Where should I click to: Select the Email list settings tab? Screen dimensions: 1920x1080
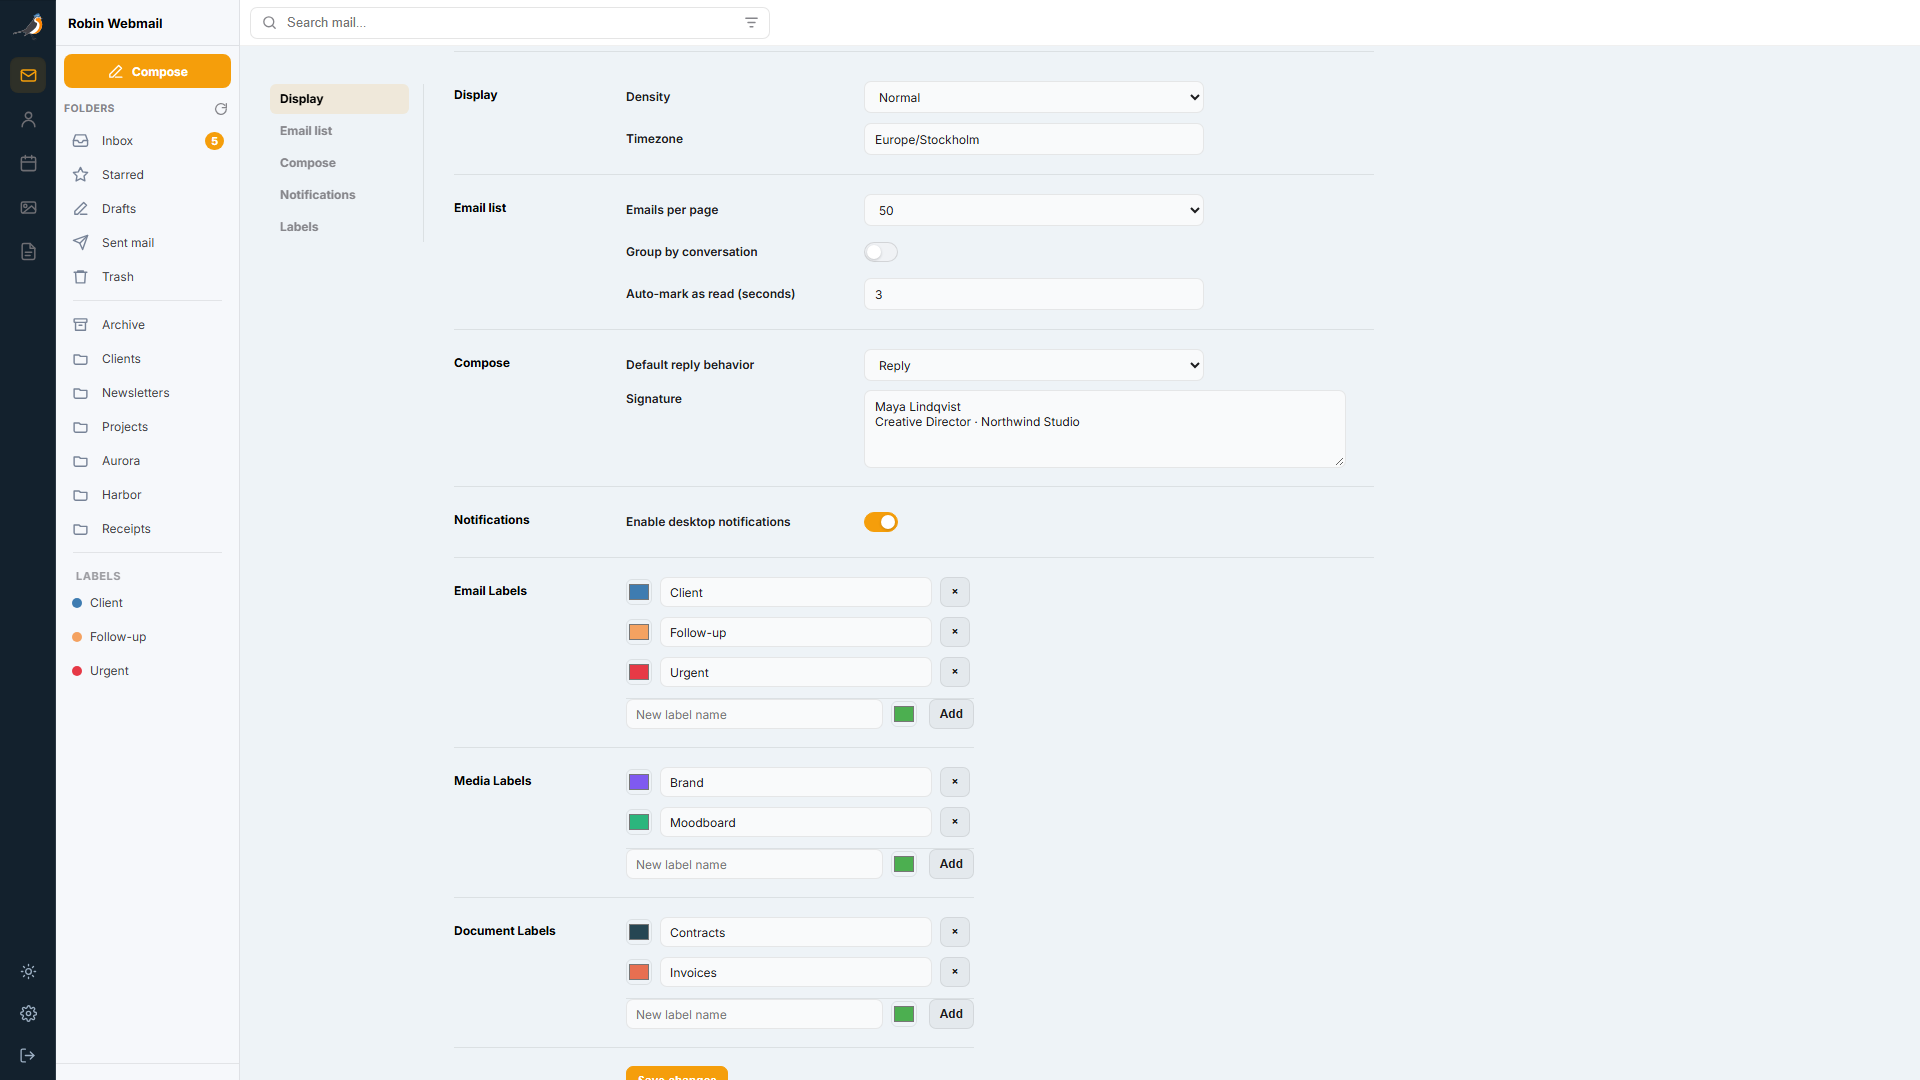[x=339, y=131]
